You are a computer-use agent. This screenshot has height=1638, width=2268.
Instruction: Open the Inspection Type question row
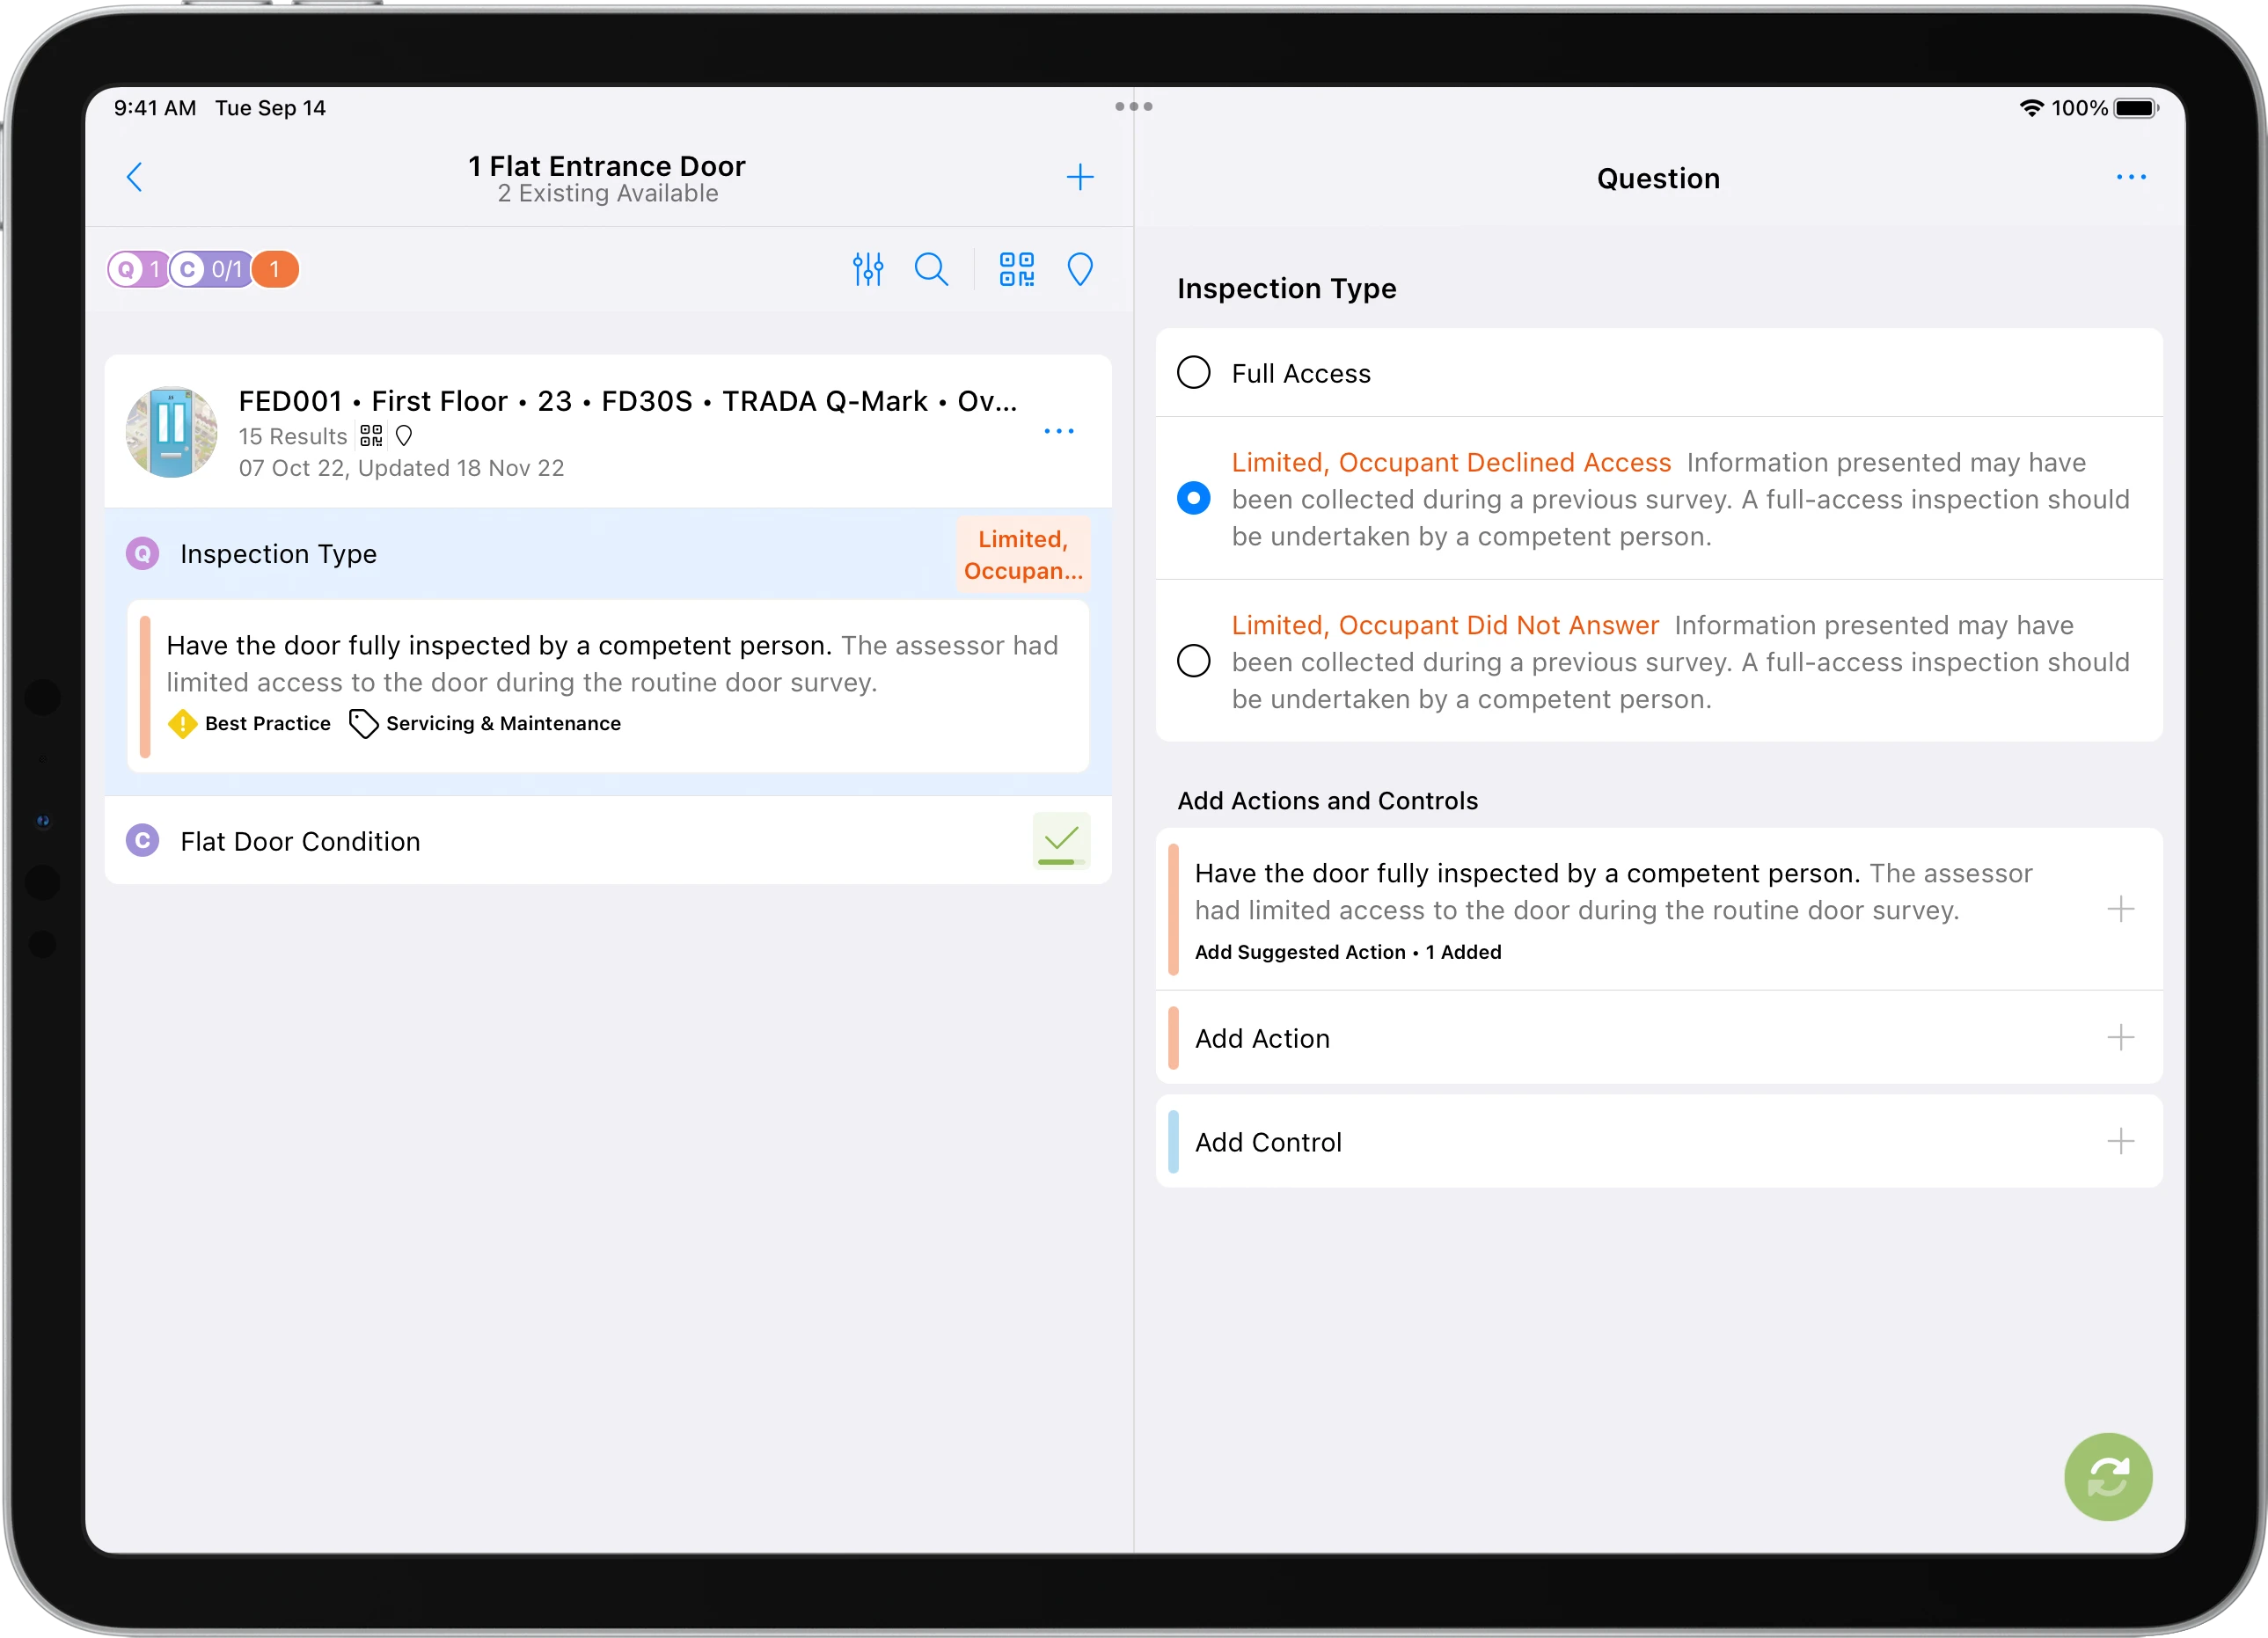[x=608, y=553]
